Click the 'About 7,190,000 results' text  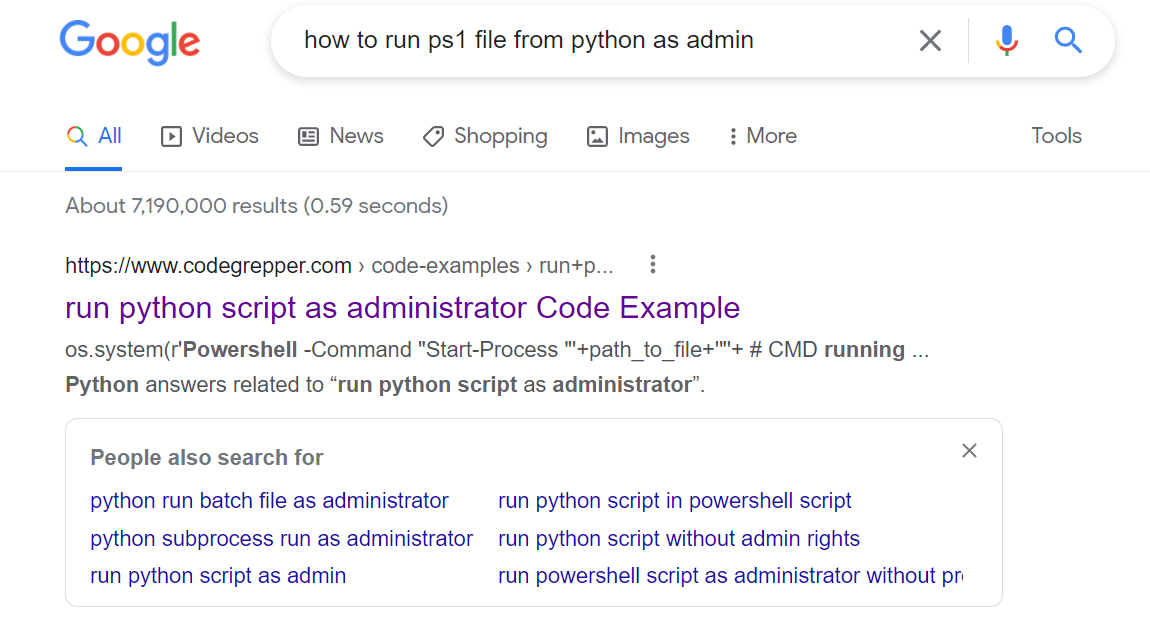257,206
